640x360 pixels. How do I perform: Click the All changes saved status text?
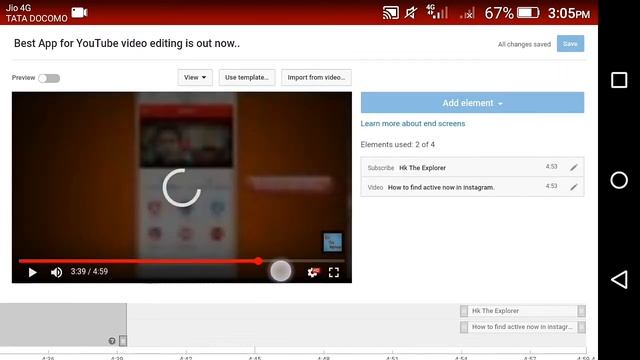point(524,44)
